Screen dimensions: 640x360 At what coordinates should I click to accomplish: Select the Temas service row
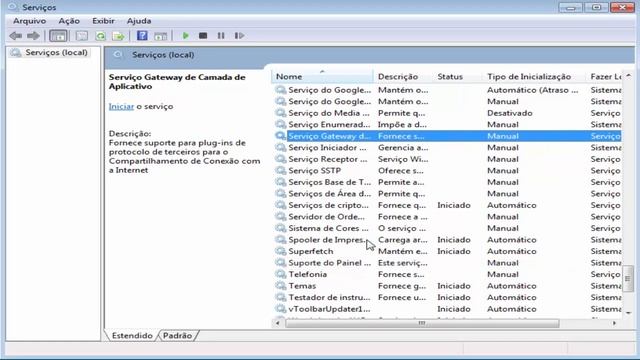click(448, 286)
